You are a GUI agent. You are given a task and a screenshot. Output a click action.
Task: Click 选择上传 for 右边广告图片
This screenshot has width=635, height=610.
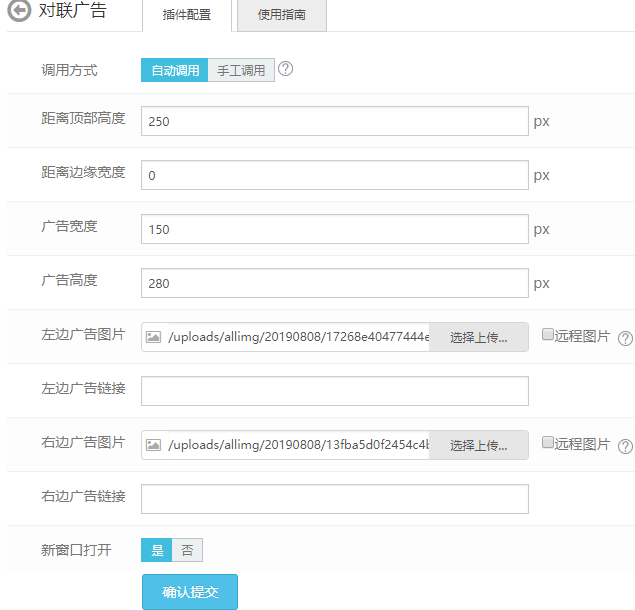tap(479, 445)
